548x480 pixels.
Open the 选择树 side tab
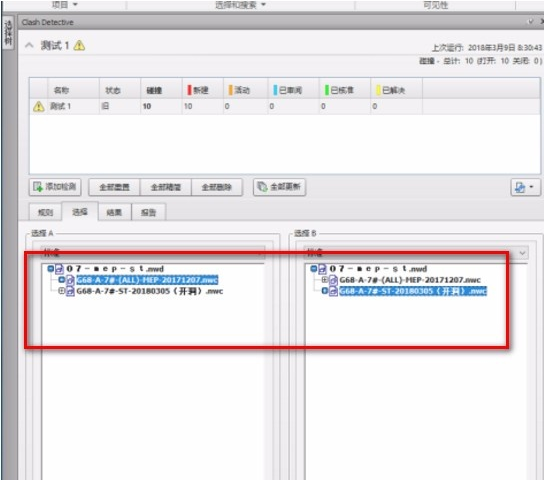click(x=8, y=32)
